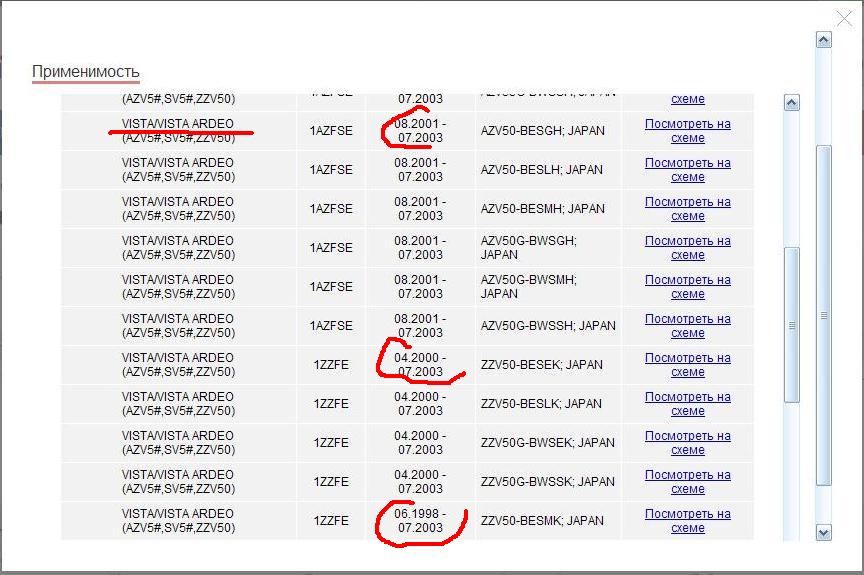Click the outer scrollbar down arrow

point(824,533)
